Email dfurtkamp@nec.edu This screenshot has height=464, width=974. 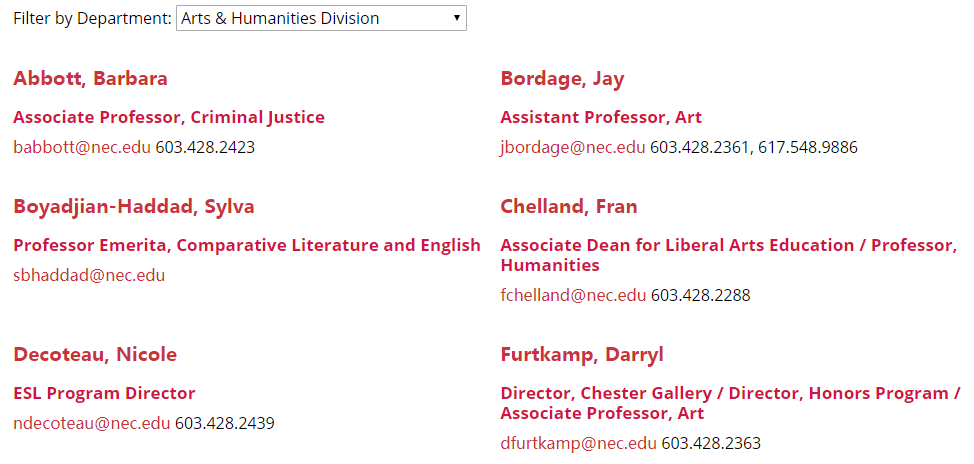click(x=578, y=443)
